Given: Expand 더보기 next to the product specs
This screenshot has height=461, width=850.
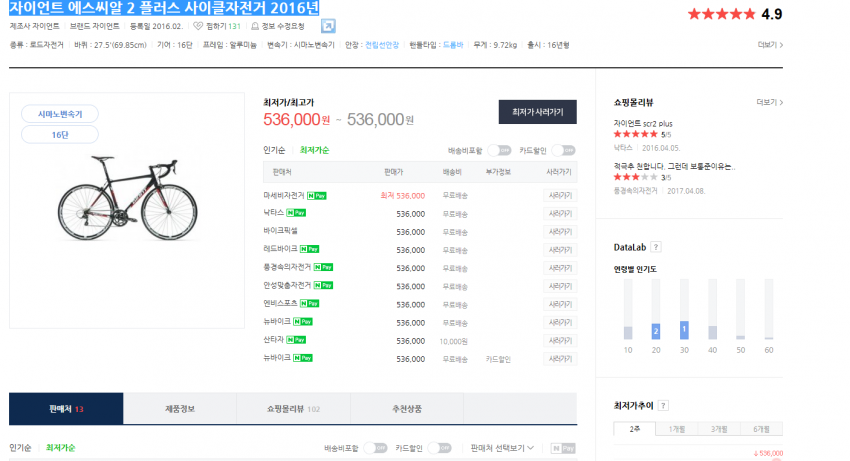Looking at the screenshot, I should click(x=770, y=45).
